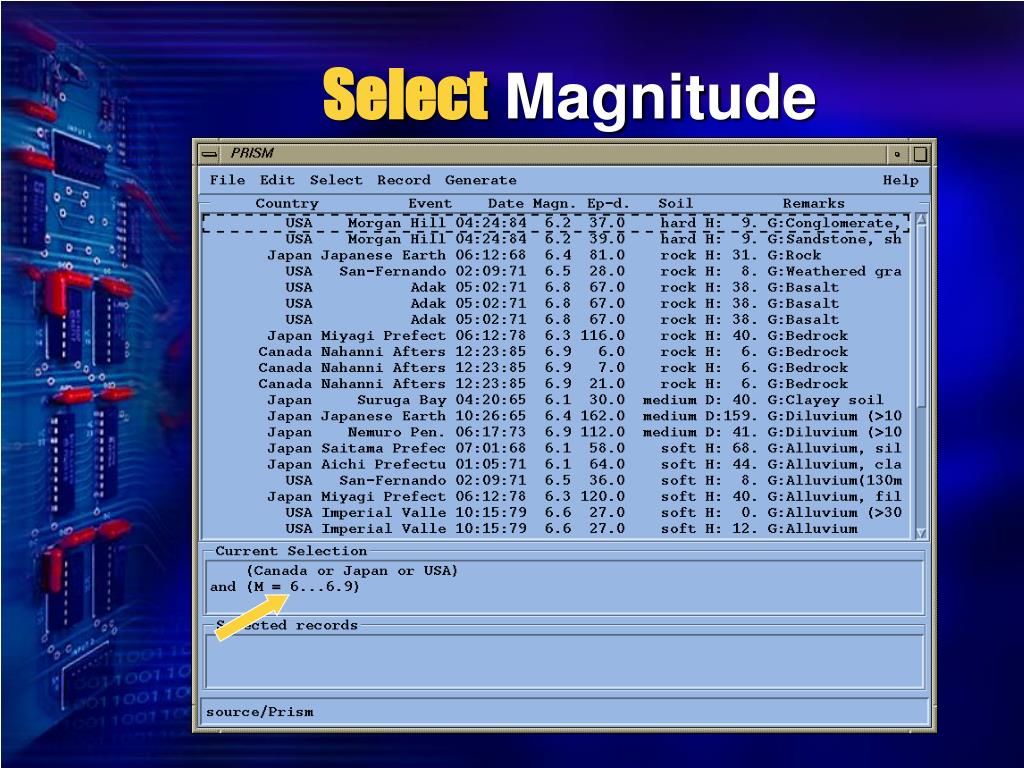Click the PRISM window minimize dot button

pyautogui.click(x=897, y=154)
